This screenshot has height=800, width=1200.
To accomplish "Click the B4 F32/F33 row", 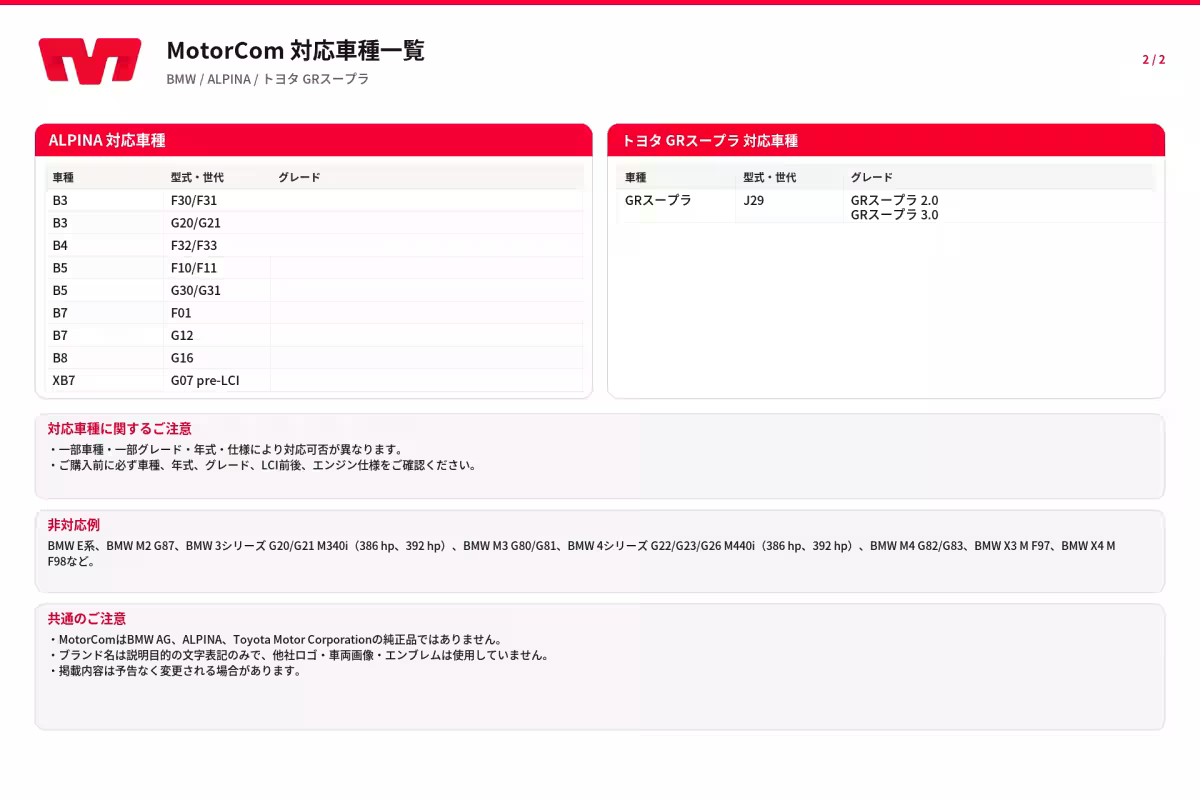I will coord(314,245).
